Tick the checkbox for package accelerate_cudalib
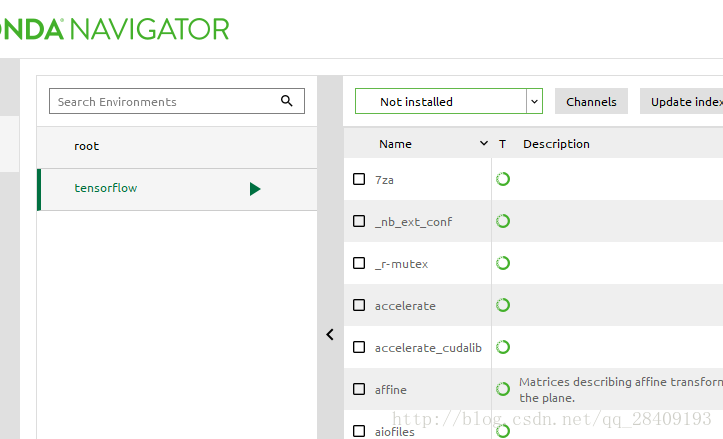The width and height of the screenshot is (723, 439). [359, 347]
